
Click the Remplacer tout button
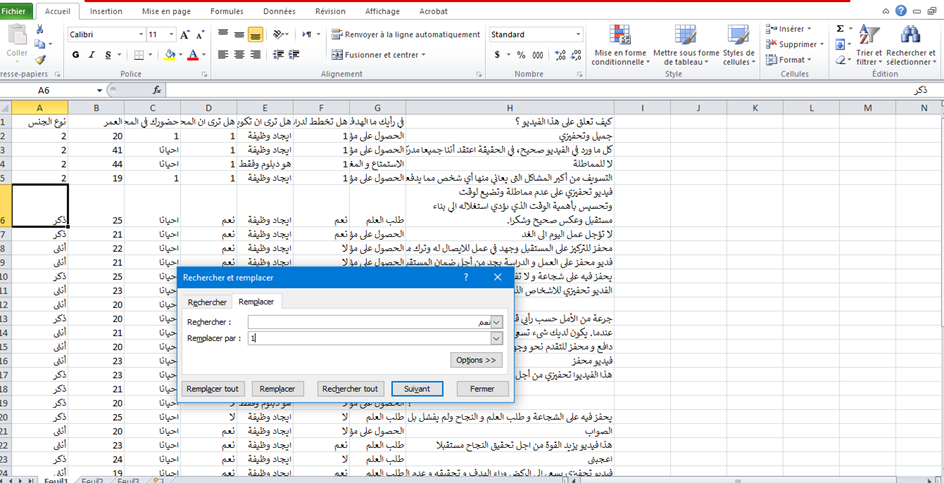click(x=212, y=388)
